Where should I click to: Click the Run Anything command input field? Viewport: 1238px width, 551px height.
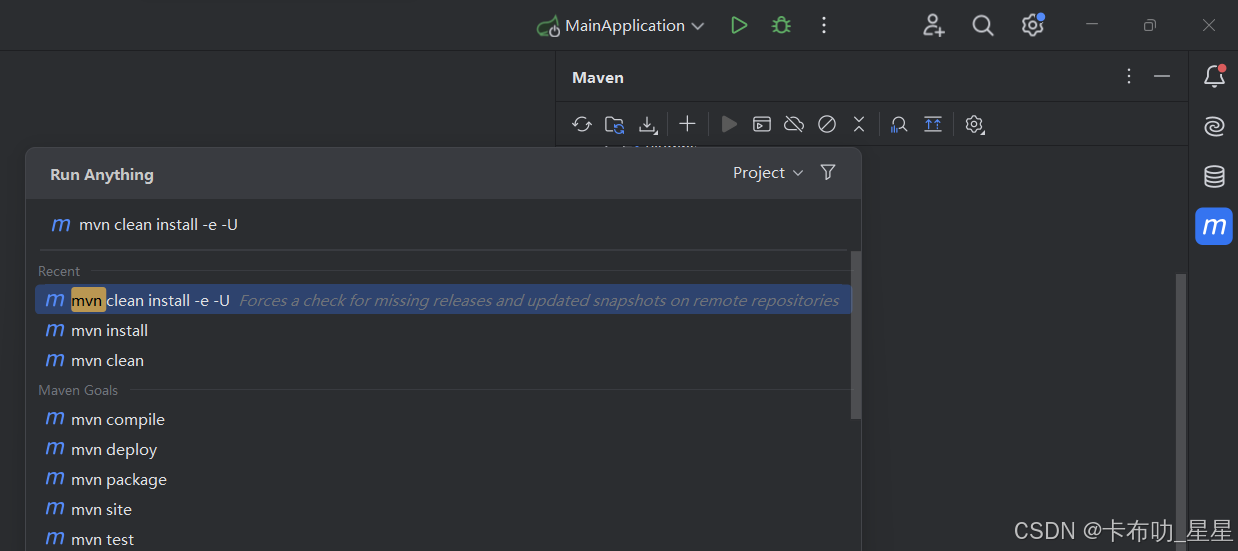click(x=443, y=224)
